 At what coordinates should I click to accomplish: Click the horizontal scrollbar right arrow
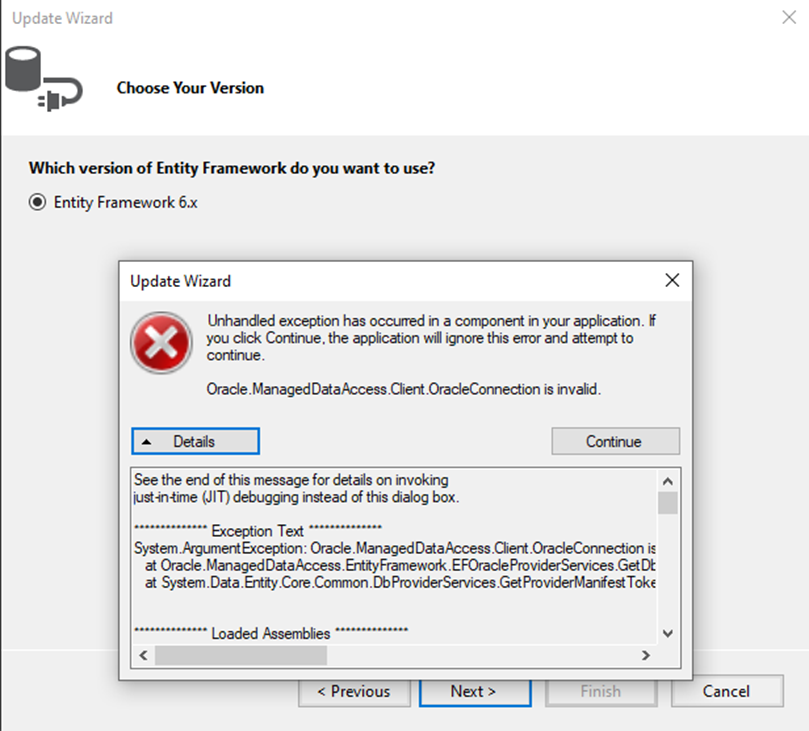click(x=645, y=656)
